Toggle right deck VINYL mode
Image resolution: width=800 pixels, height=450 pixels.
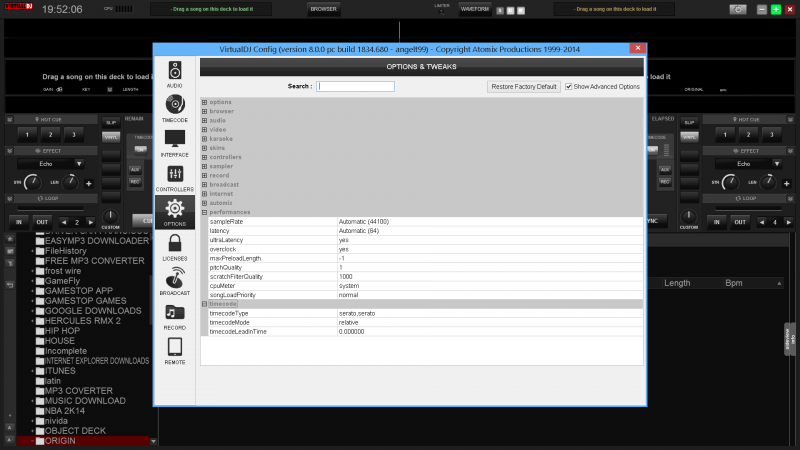pyautogui.click(x=689, y=137)
